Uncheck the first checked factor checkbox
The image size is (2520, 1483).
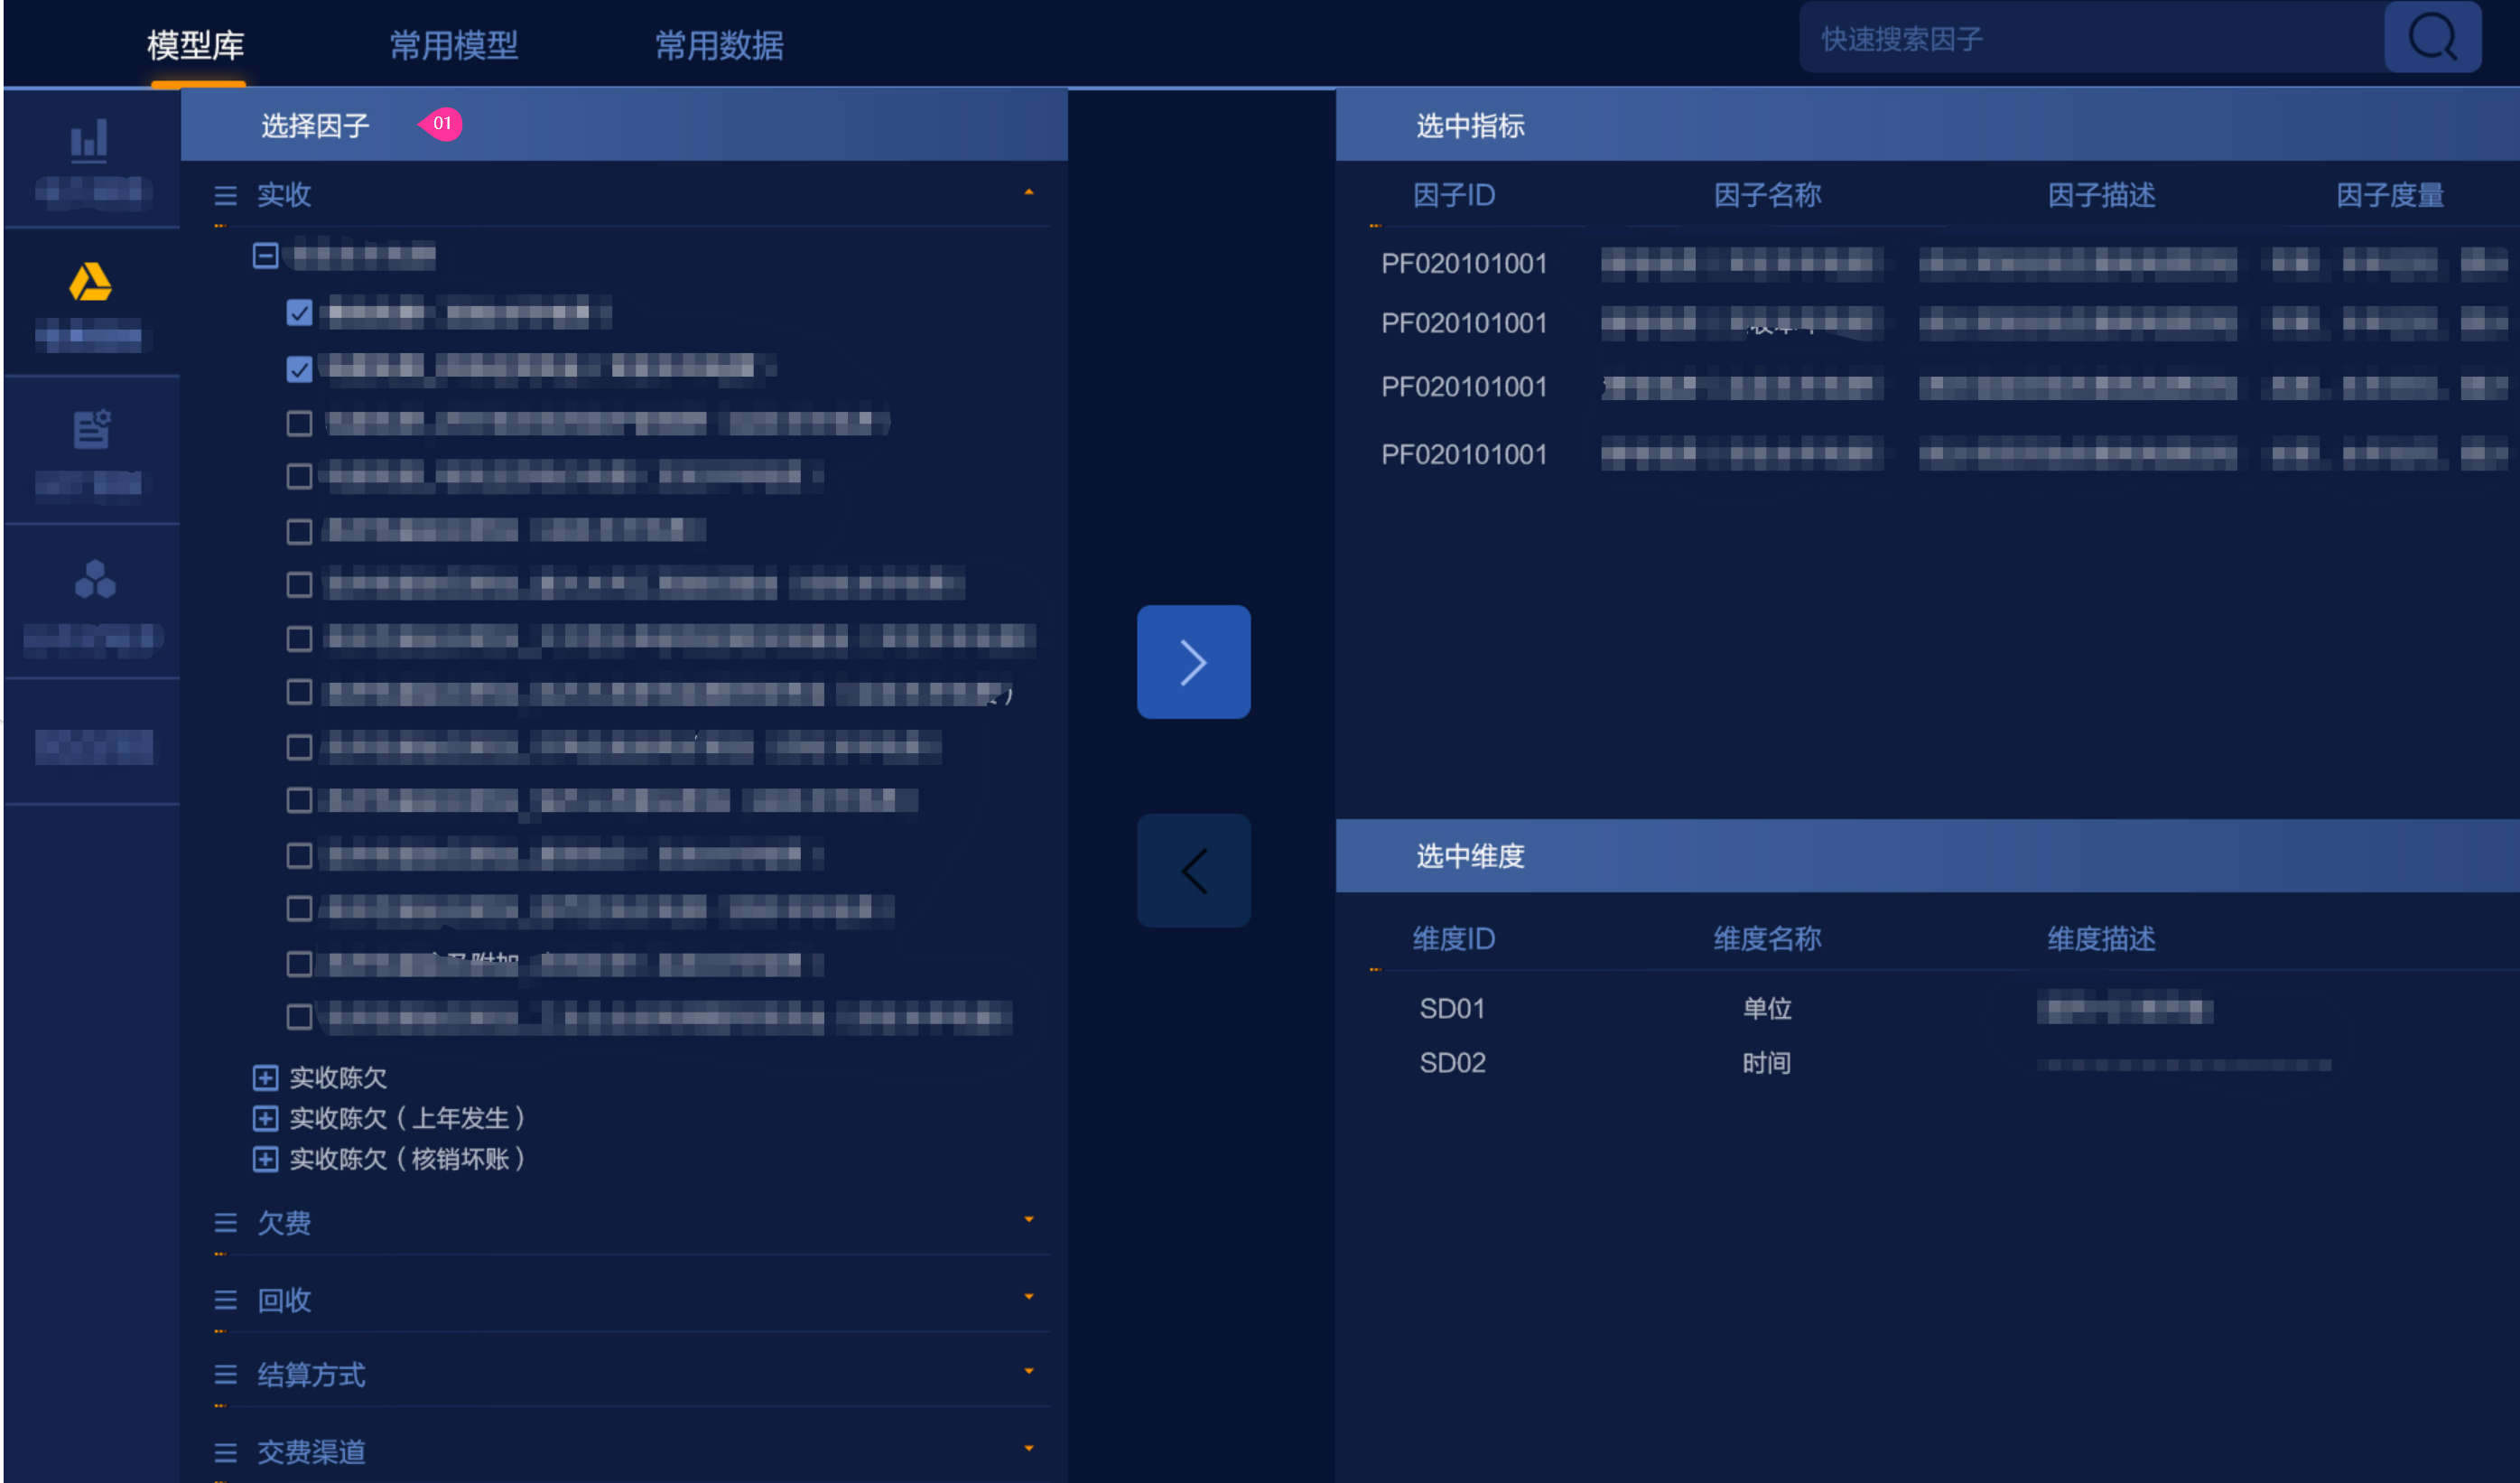(299, 313)
